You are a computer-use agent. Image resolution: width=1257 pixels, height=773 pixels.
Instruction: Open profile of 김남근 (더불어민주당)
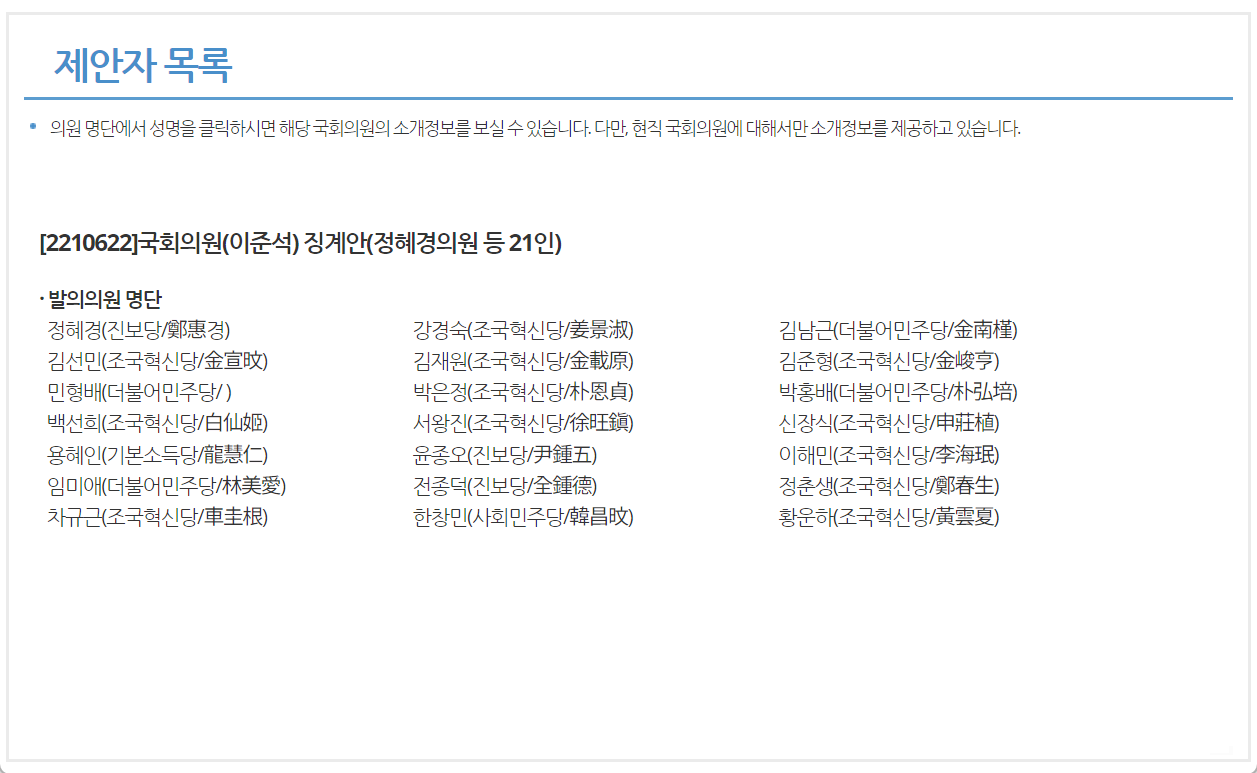coord(898,330)
